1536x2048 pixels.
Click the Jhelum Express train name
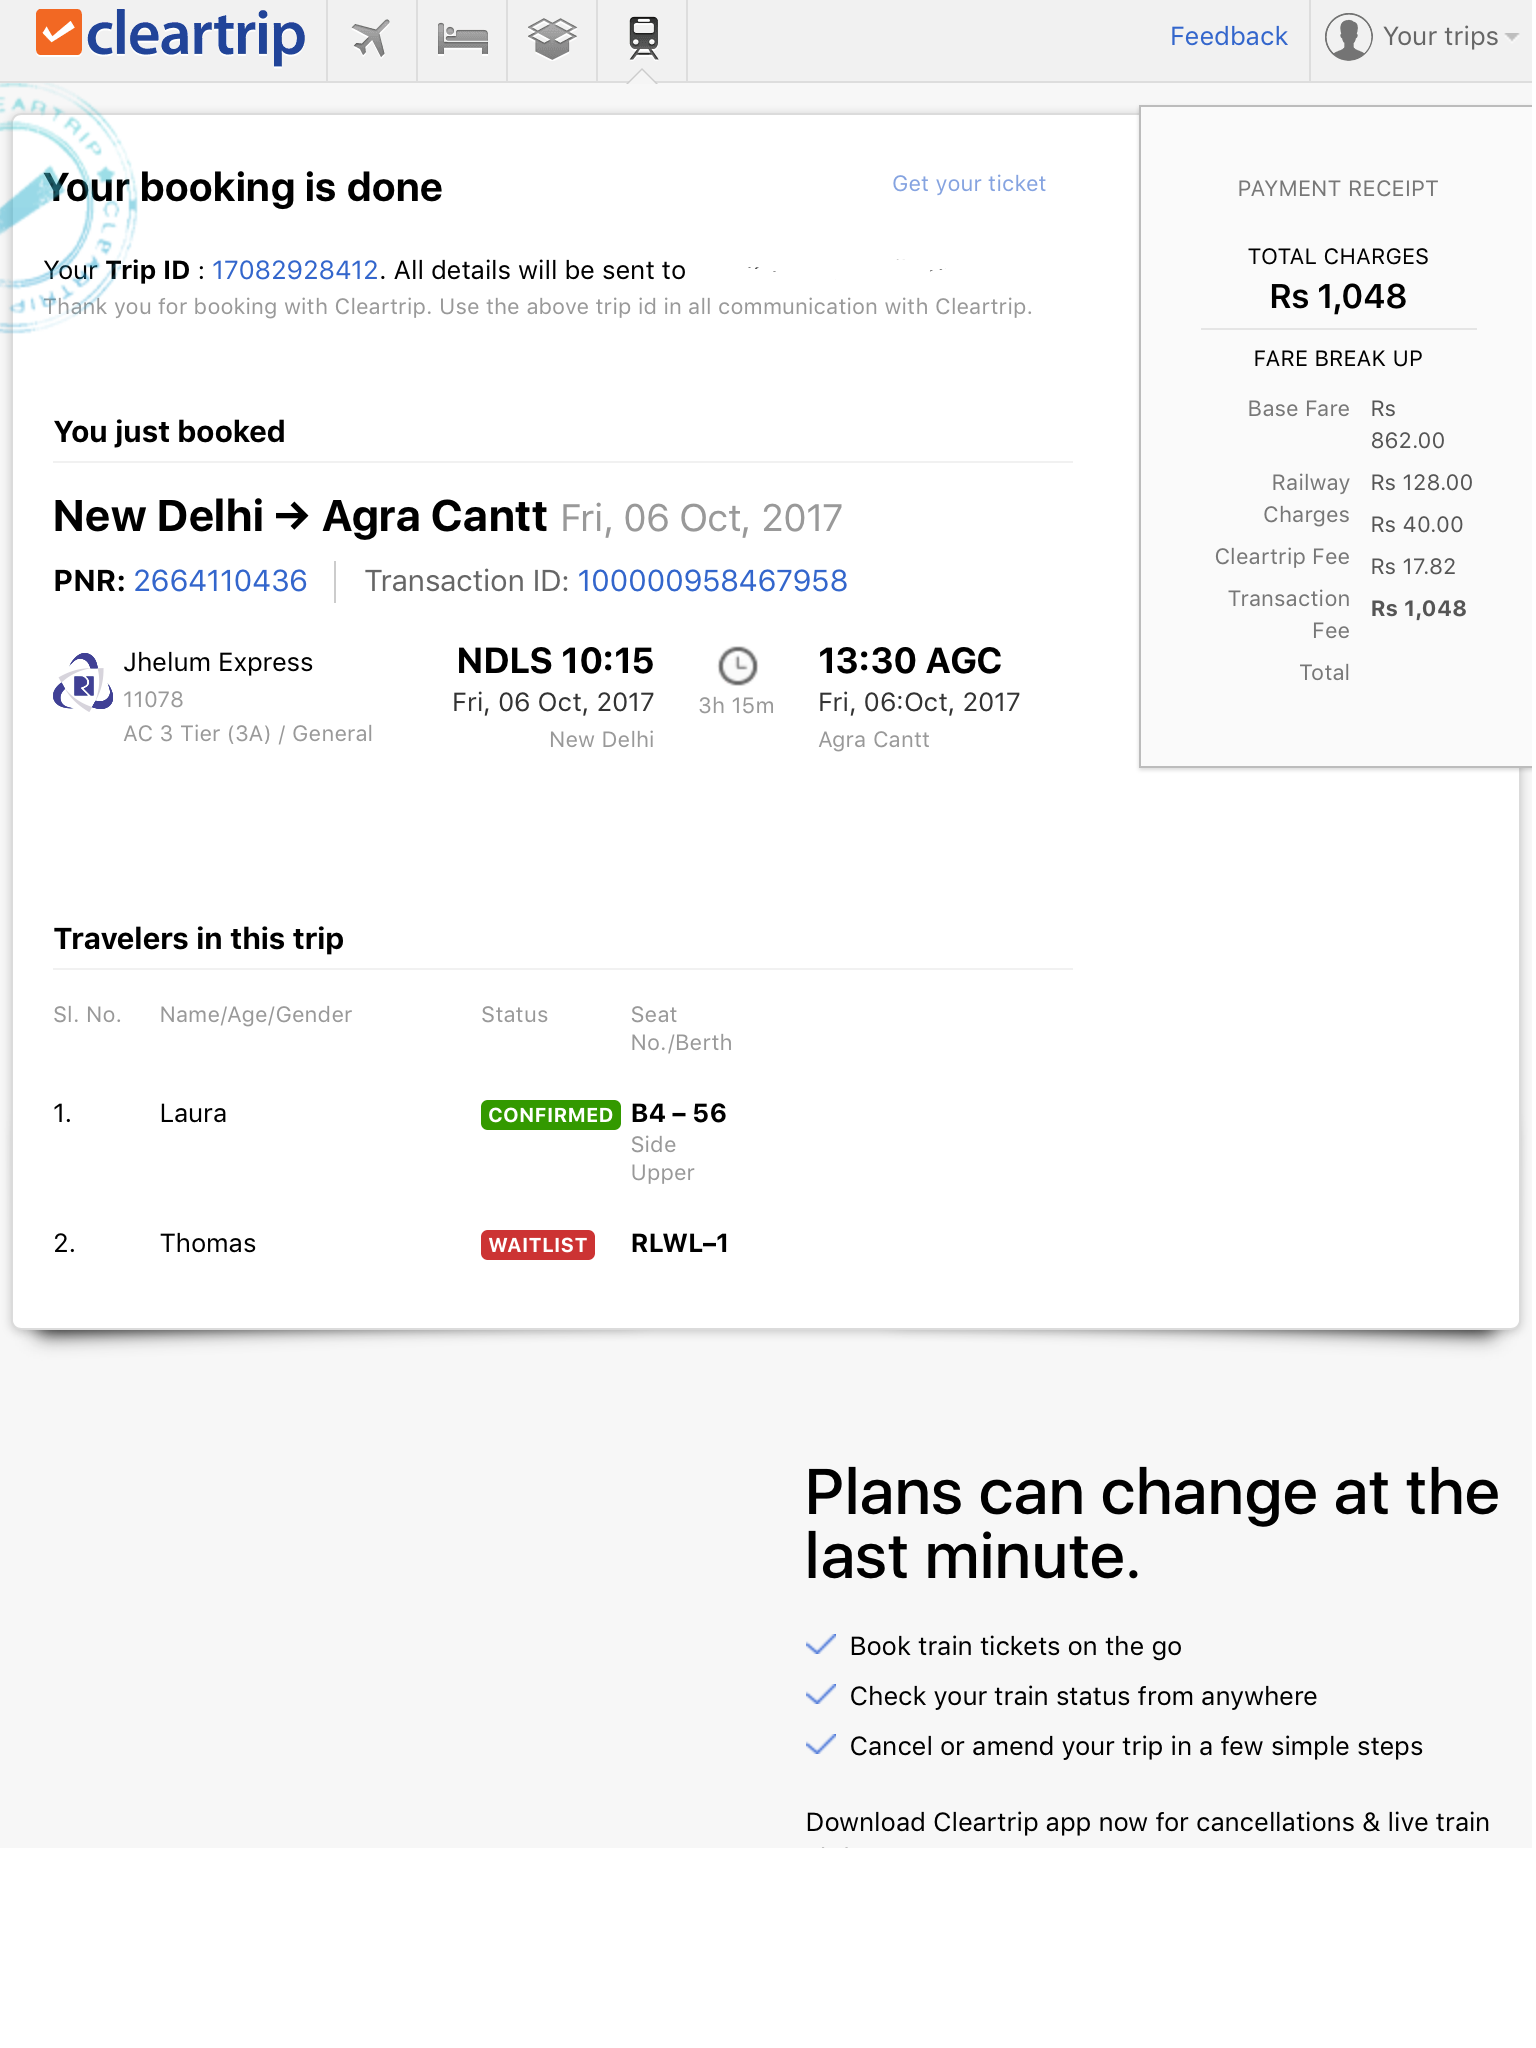(218, 662)
